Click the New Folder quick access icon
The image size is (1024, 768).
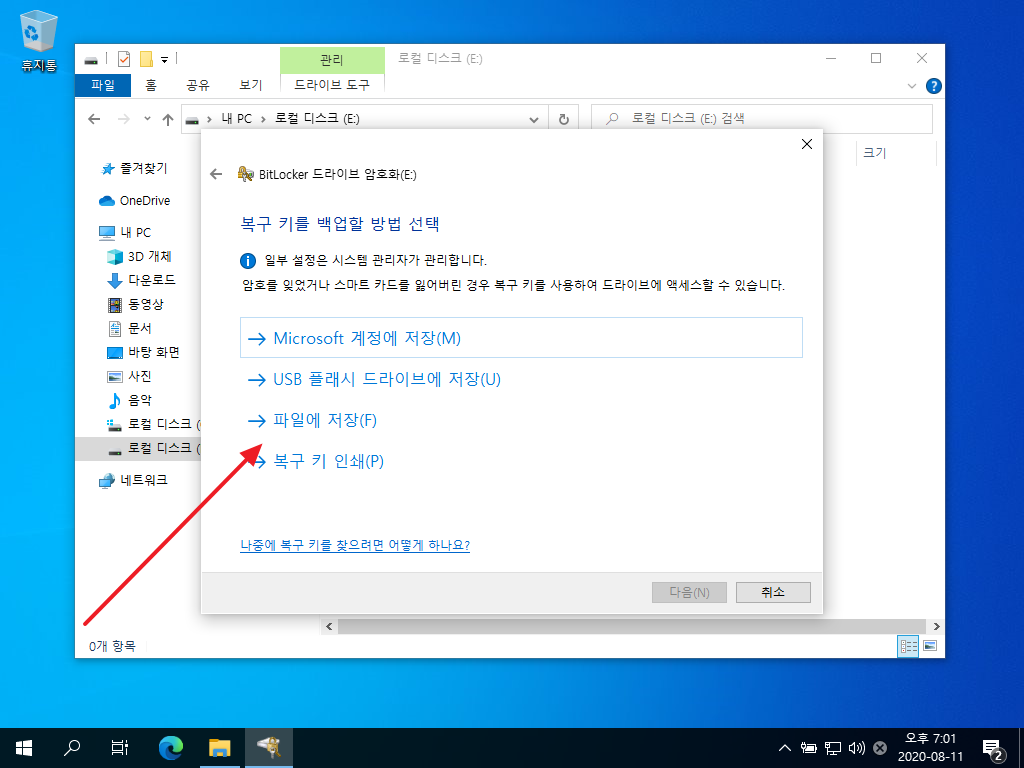point(146,59)
